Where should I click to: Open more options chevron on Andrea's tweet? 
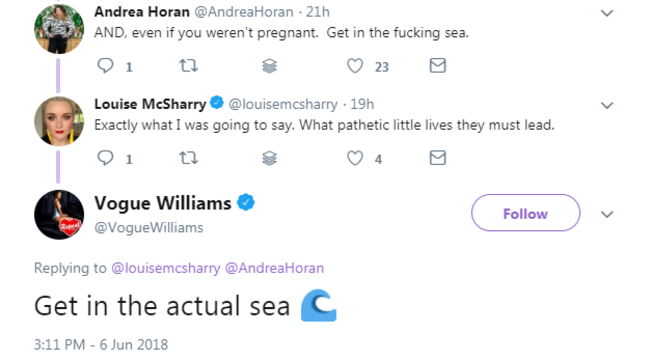[607, 13]
